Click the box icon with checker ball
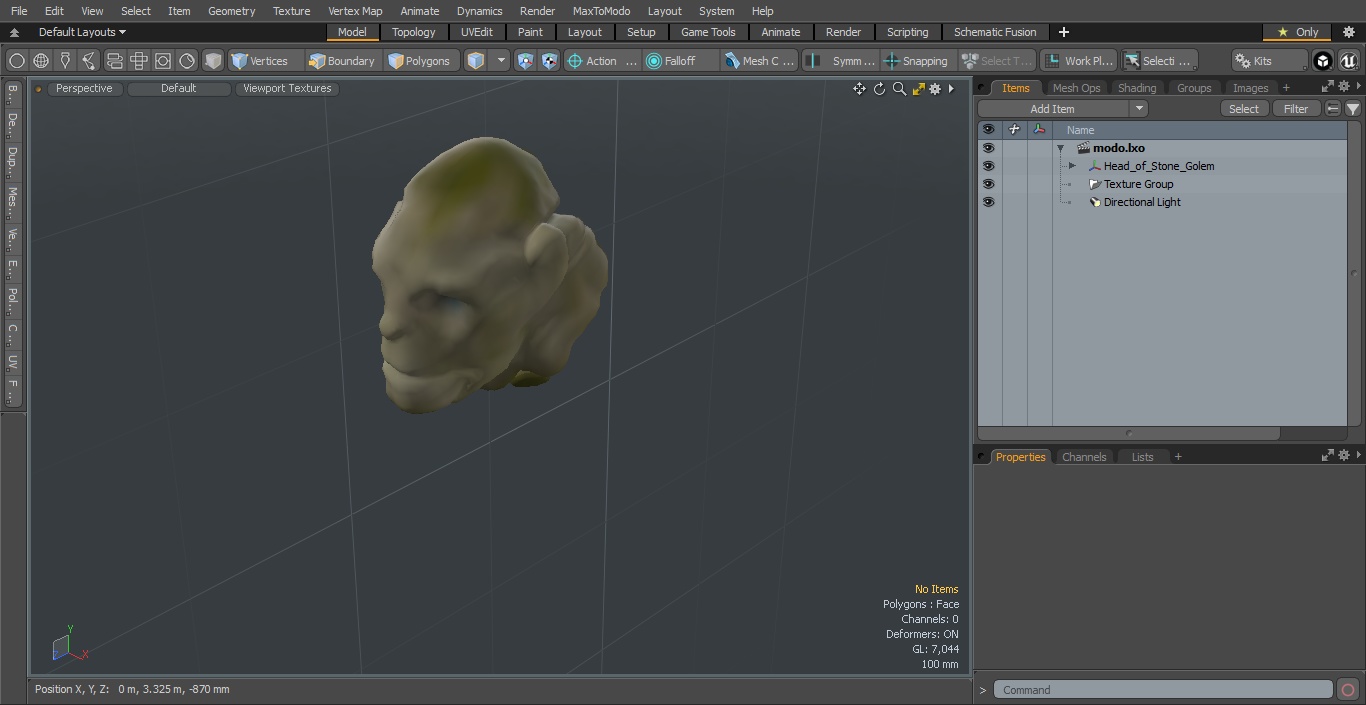The height and width of the screenshot is (705, 1366). tap(550, 61)
